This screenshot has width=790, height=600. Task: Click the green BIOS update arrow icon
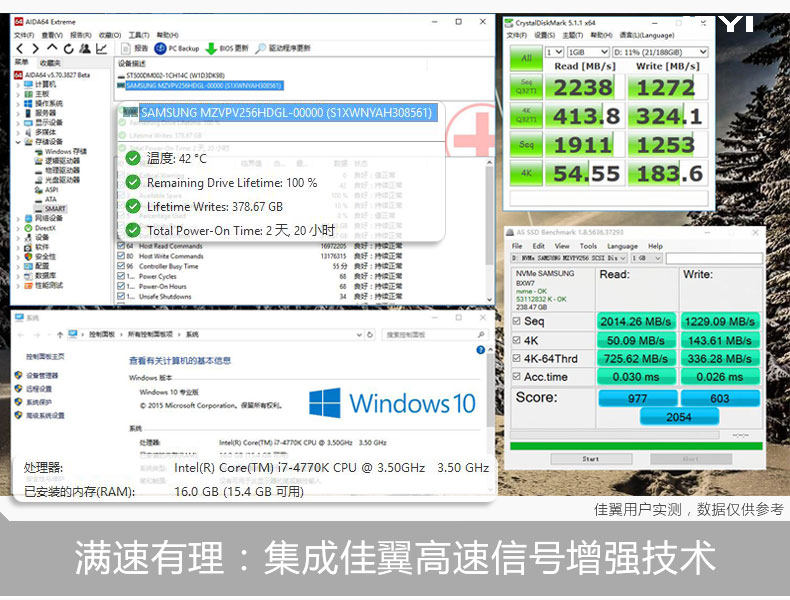pyautogui.click(x=211, y=48)
